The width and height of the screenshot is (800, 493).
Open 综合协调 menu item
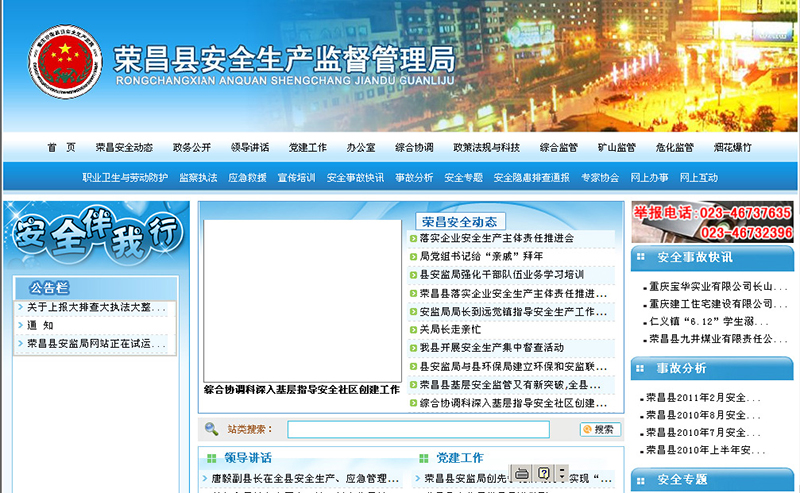pyautogui.click(x=414, y=147)
